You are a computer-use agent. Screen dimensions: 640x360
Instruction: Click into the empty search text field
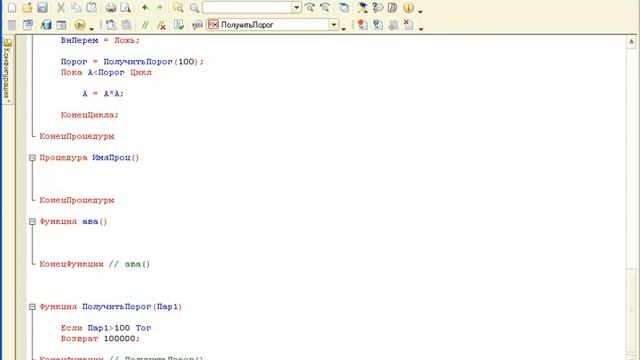click(247, 7)
